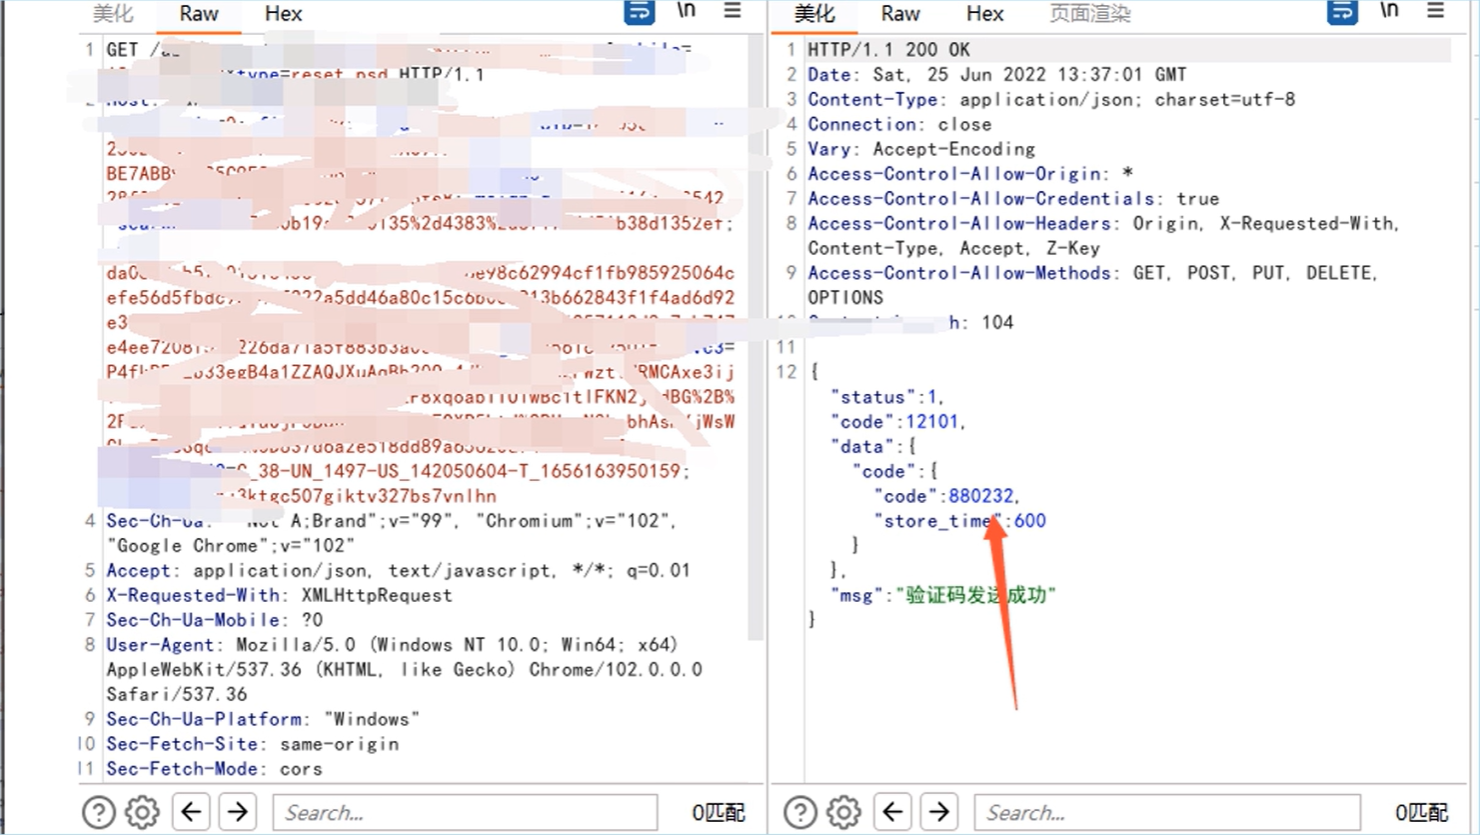Click the response panel Search input field
The width and height of the screenshot is (1480, 835).
(x=1167, y=812)
